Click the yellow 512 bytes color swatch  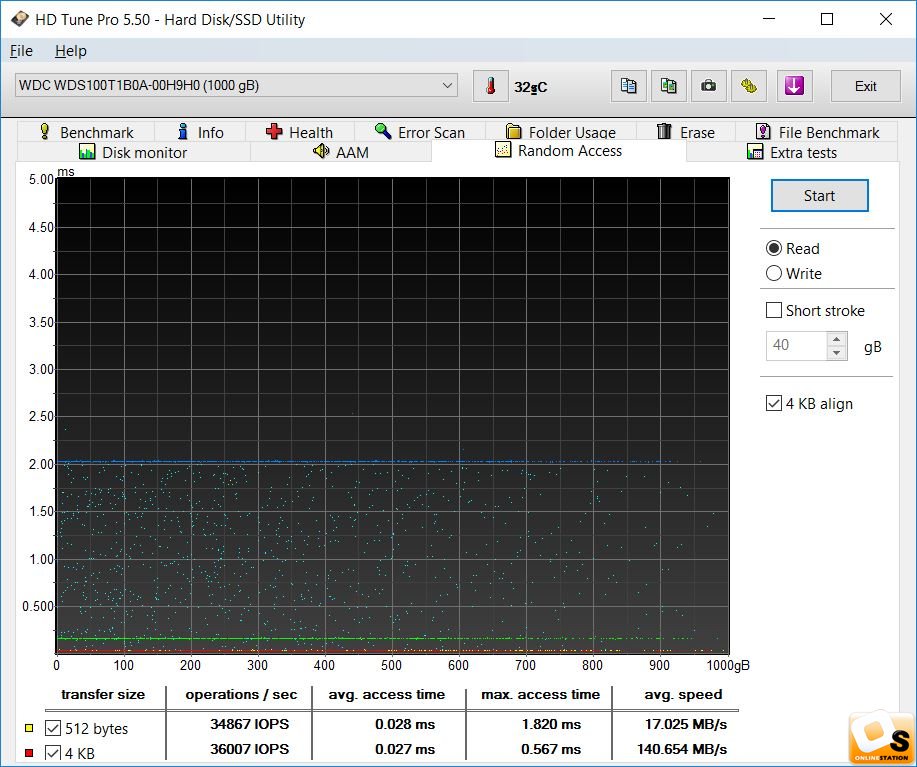(29, 728)
